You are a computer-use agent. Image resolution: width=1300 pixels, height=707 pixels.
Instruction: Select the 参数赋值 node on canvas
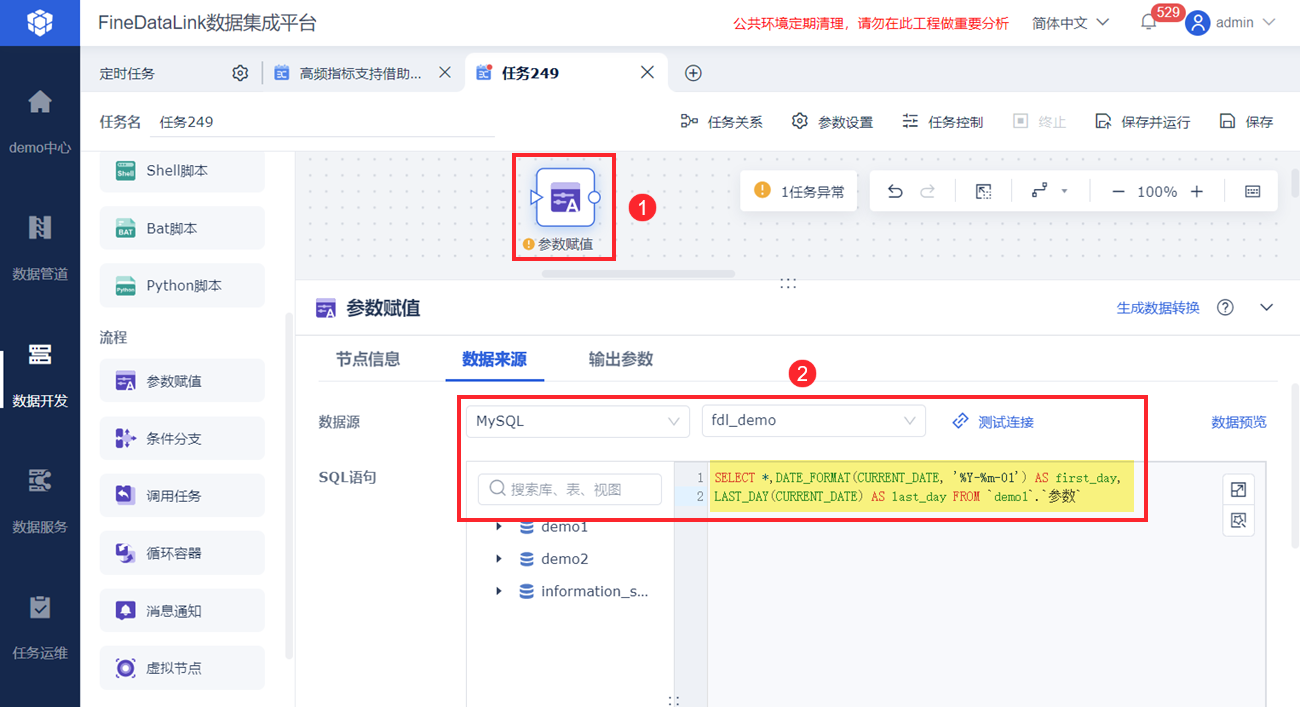tap(565, 197)
